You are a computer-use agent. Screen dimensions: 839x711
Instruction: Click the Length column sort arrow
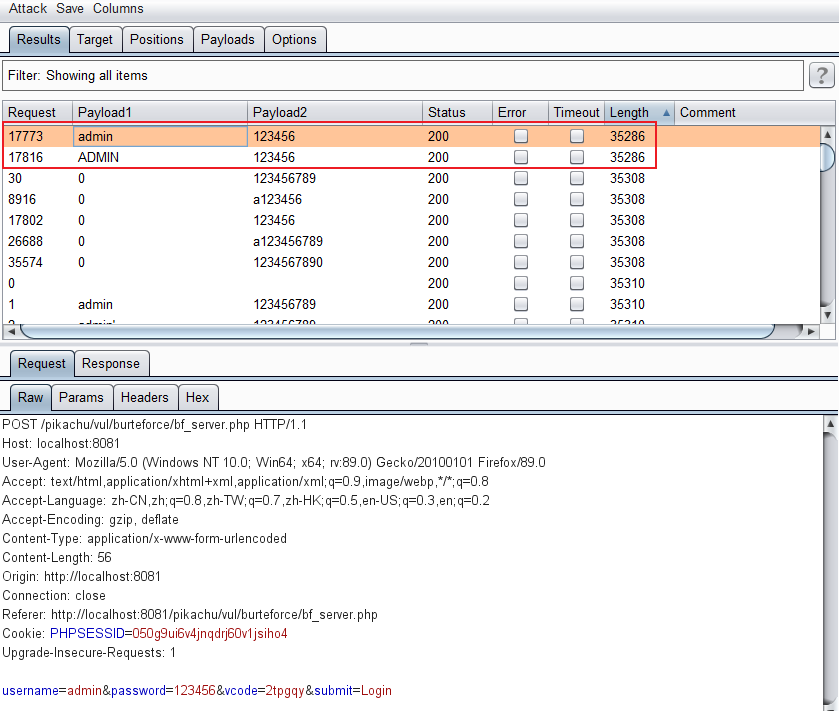[x=666, y=113]
